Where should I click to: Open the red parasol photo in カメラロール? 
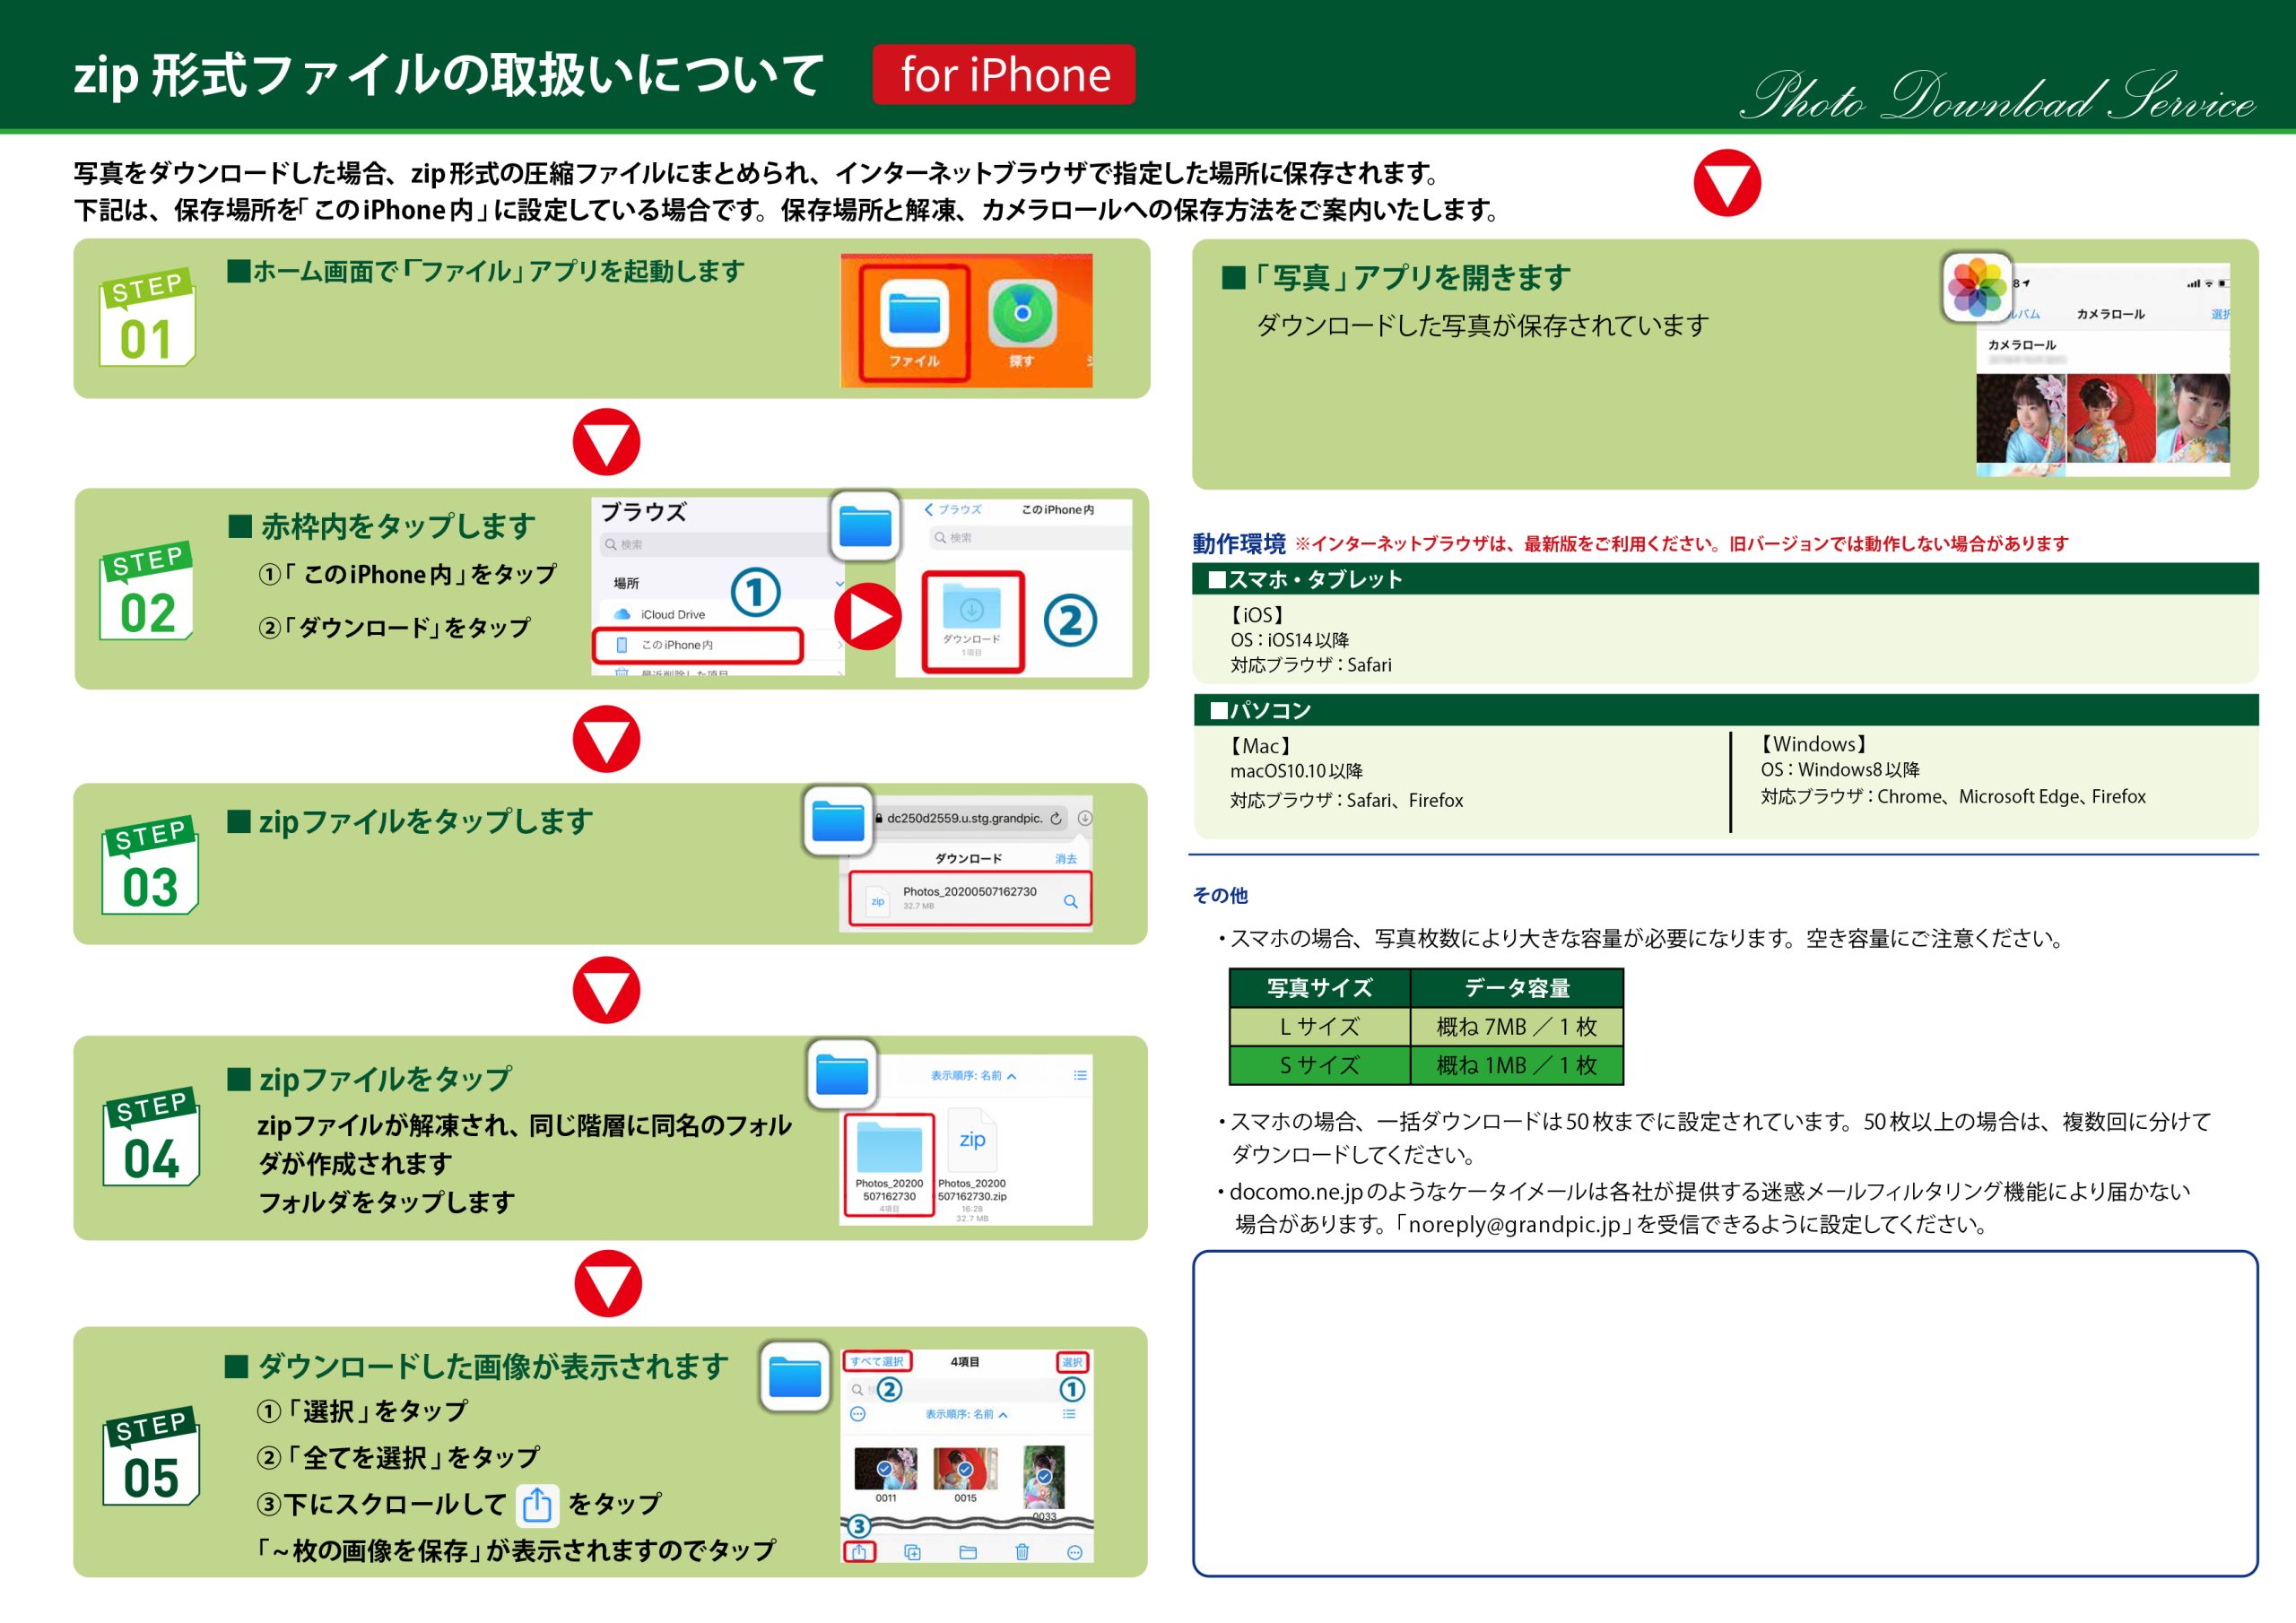point(2110,418)
